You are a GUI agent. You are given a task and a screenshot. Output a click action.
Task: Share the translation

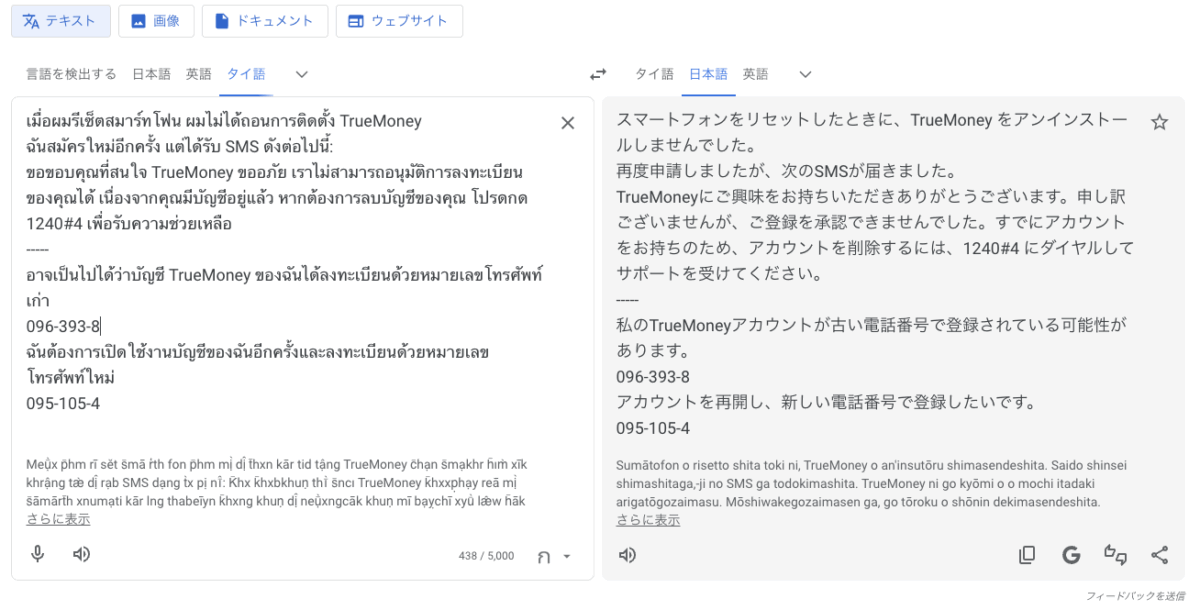[x=1159, y=555]
